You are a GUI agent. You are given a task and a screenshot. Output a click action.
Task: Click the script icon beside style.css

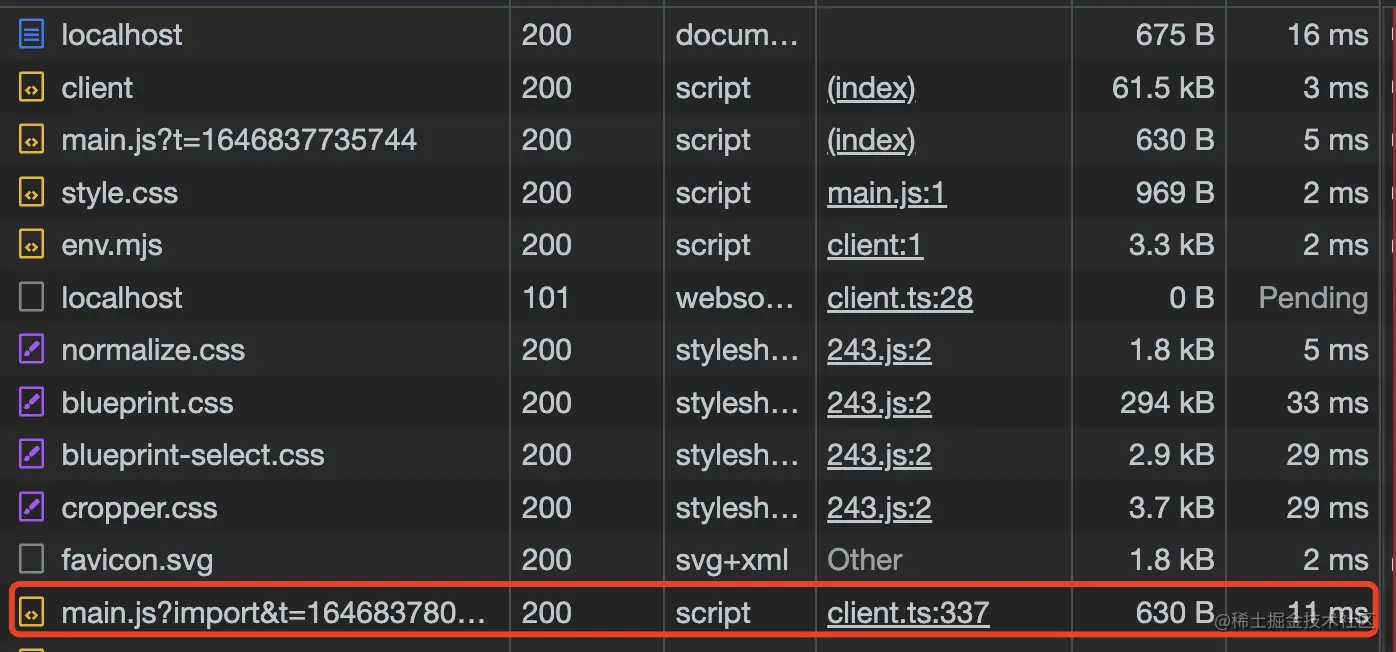click(32, 193)
